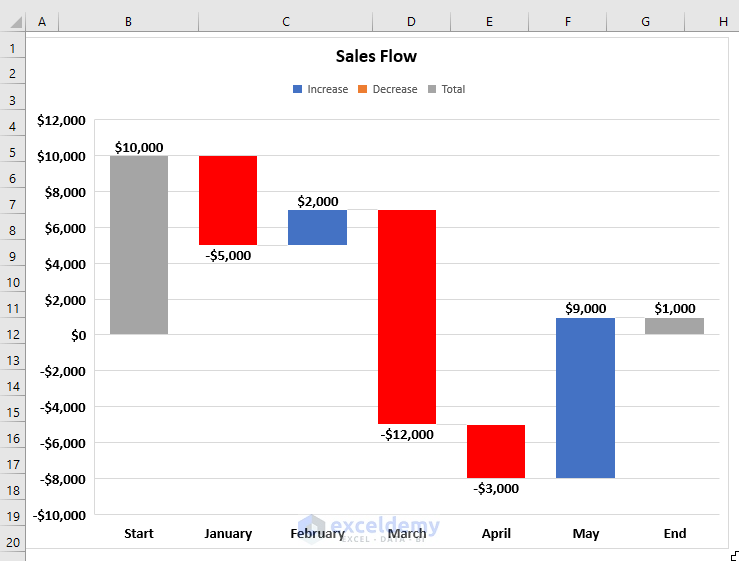The image size is (739, 561).
Task: Click the $12,000 vertical axis label
Action: (x=61, y=120)
